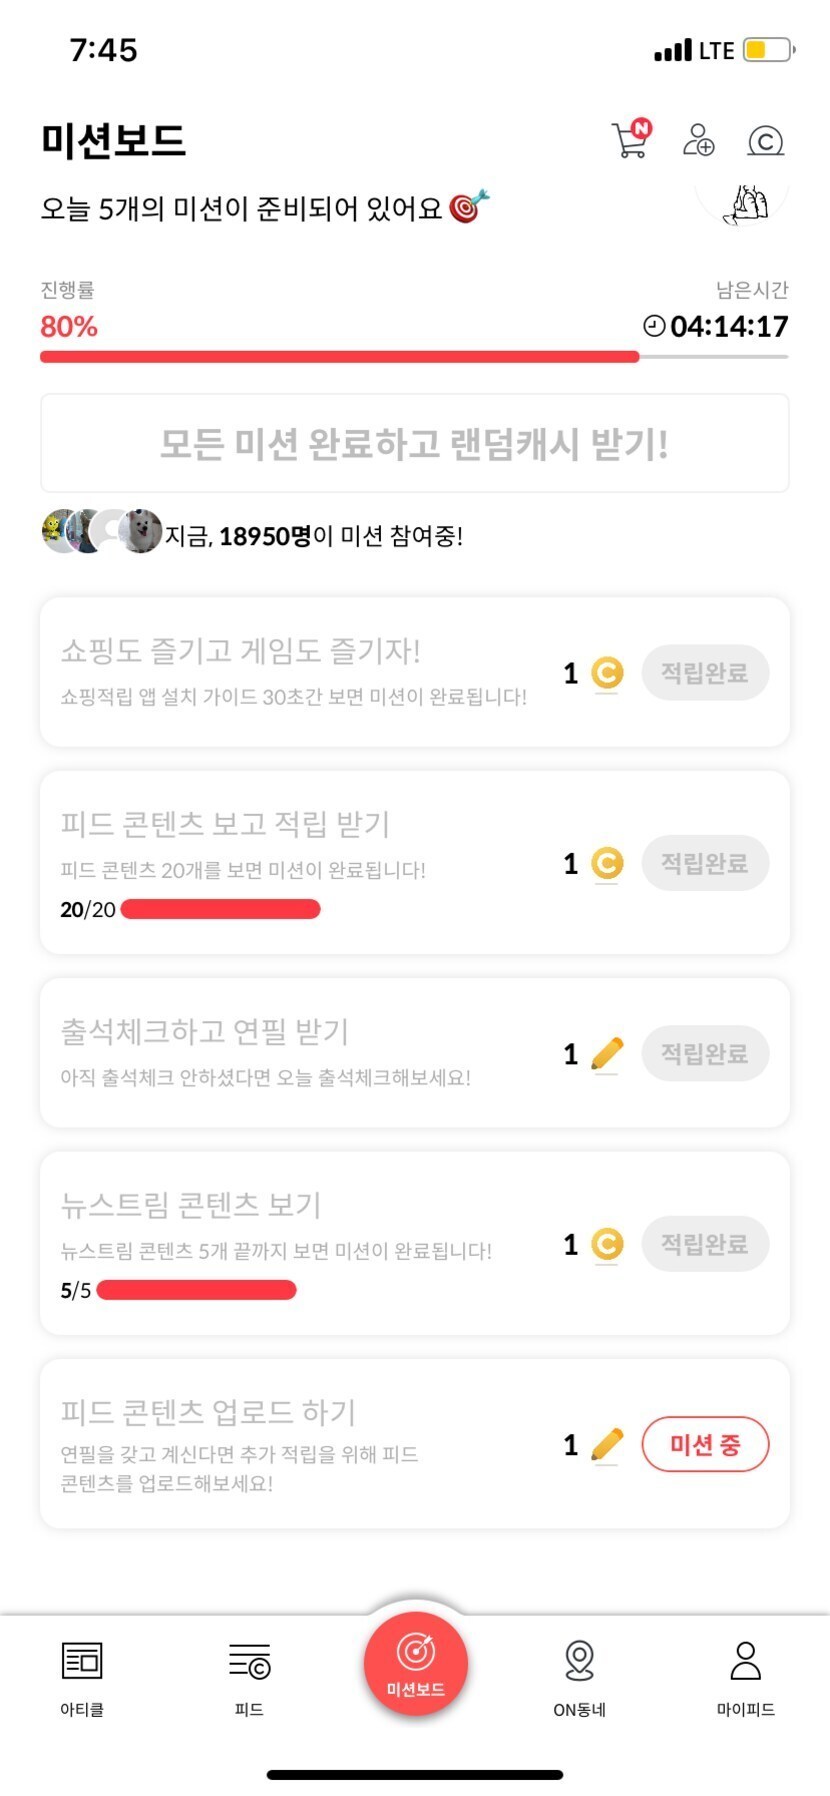
Task: Tap the add friend icon
Action: coord(698,140)
